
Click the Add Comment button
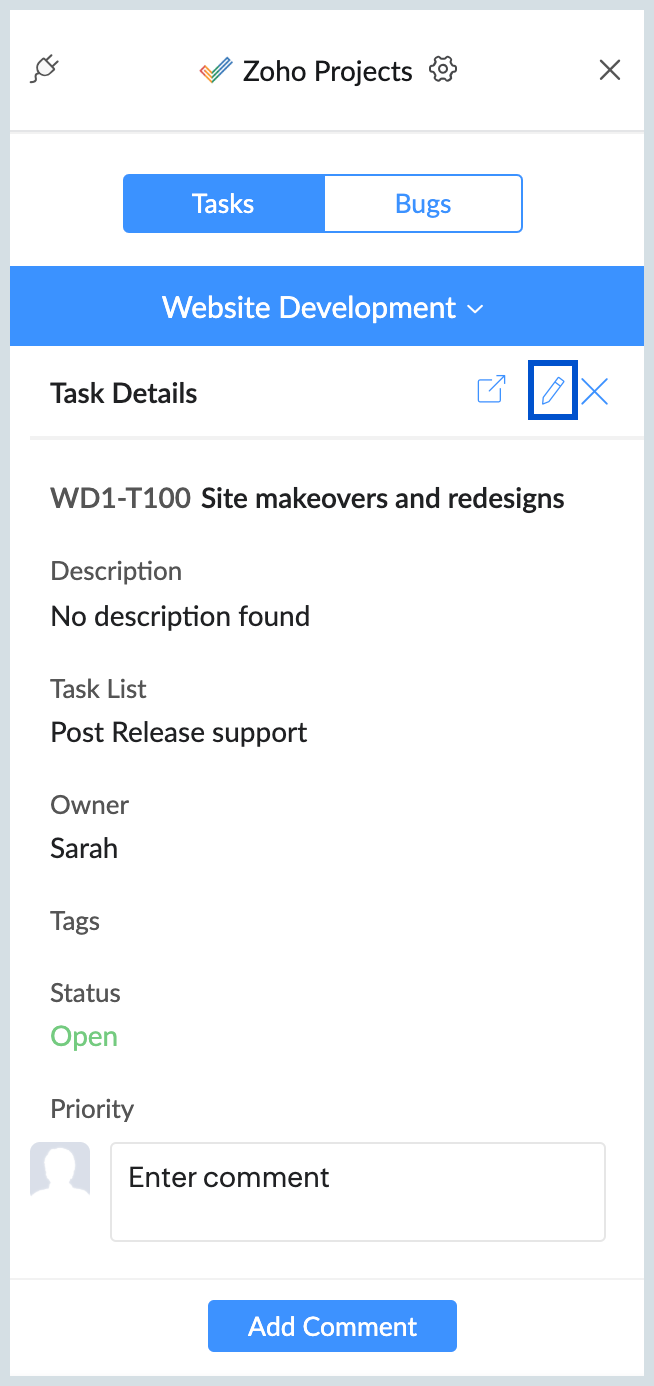pos(332,1326)
